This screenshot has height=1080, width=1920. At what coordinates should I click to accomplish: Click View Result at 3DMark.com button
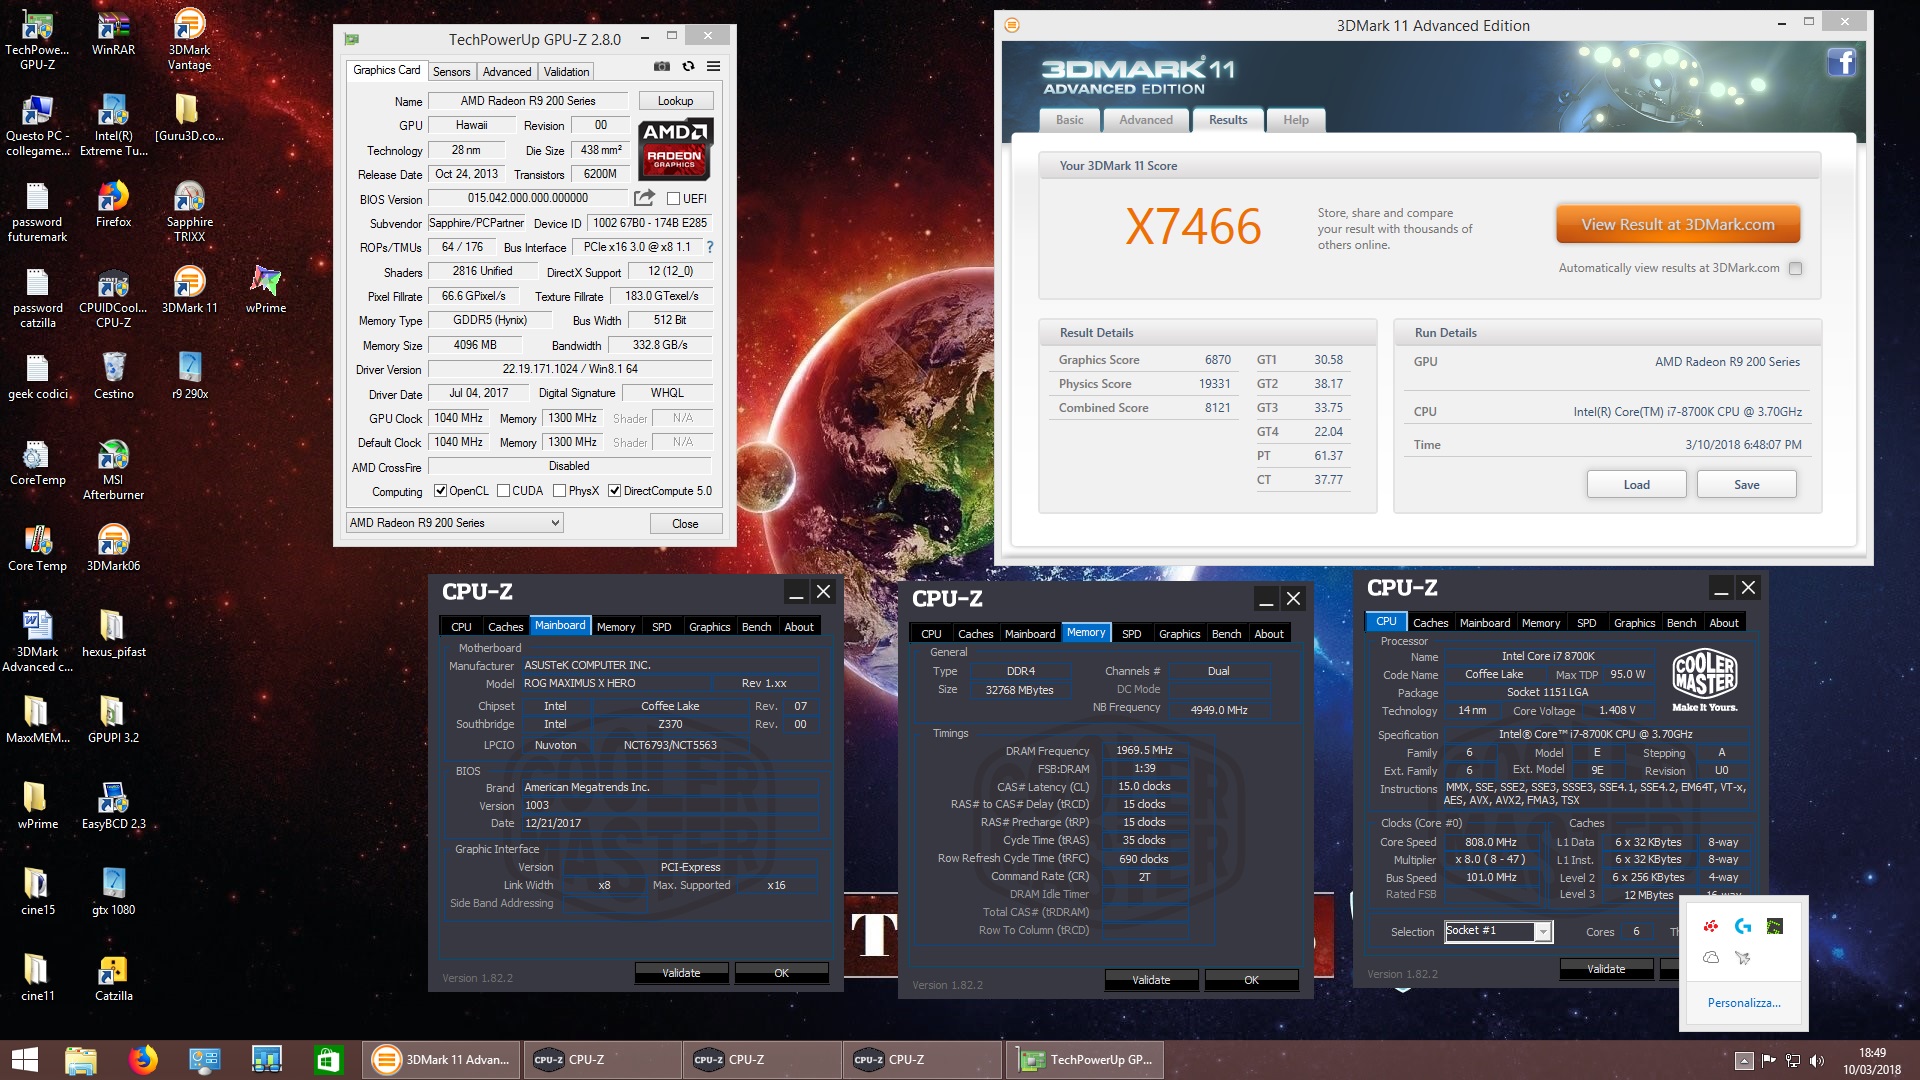1678,225
